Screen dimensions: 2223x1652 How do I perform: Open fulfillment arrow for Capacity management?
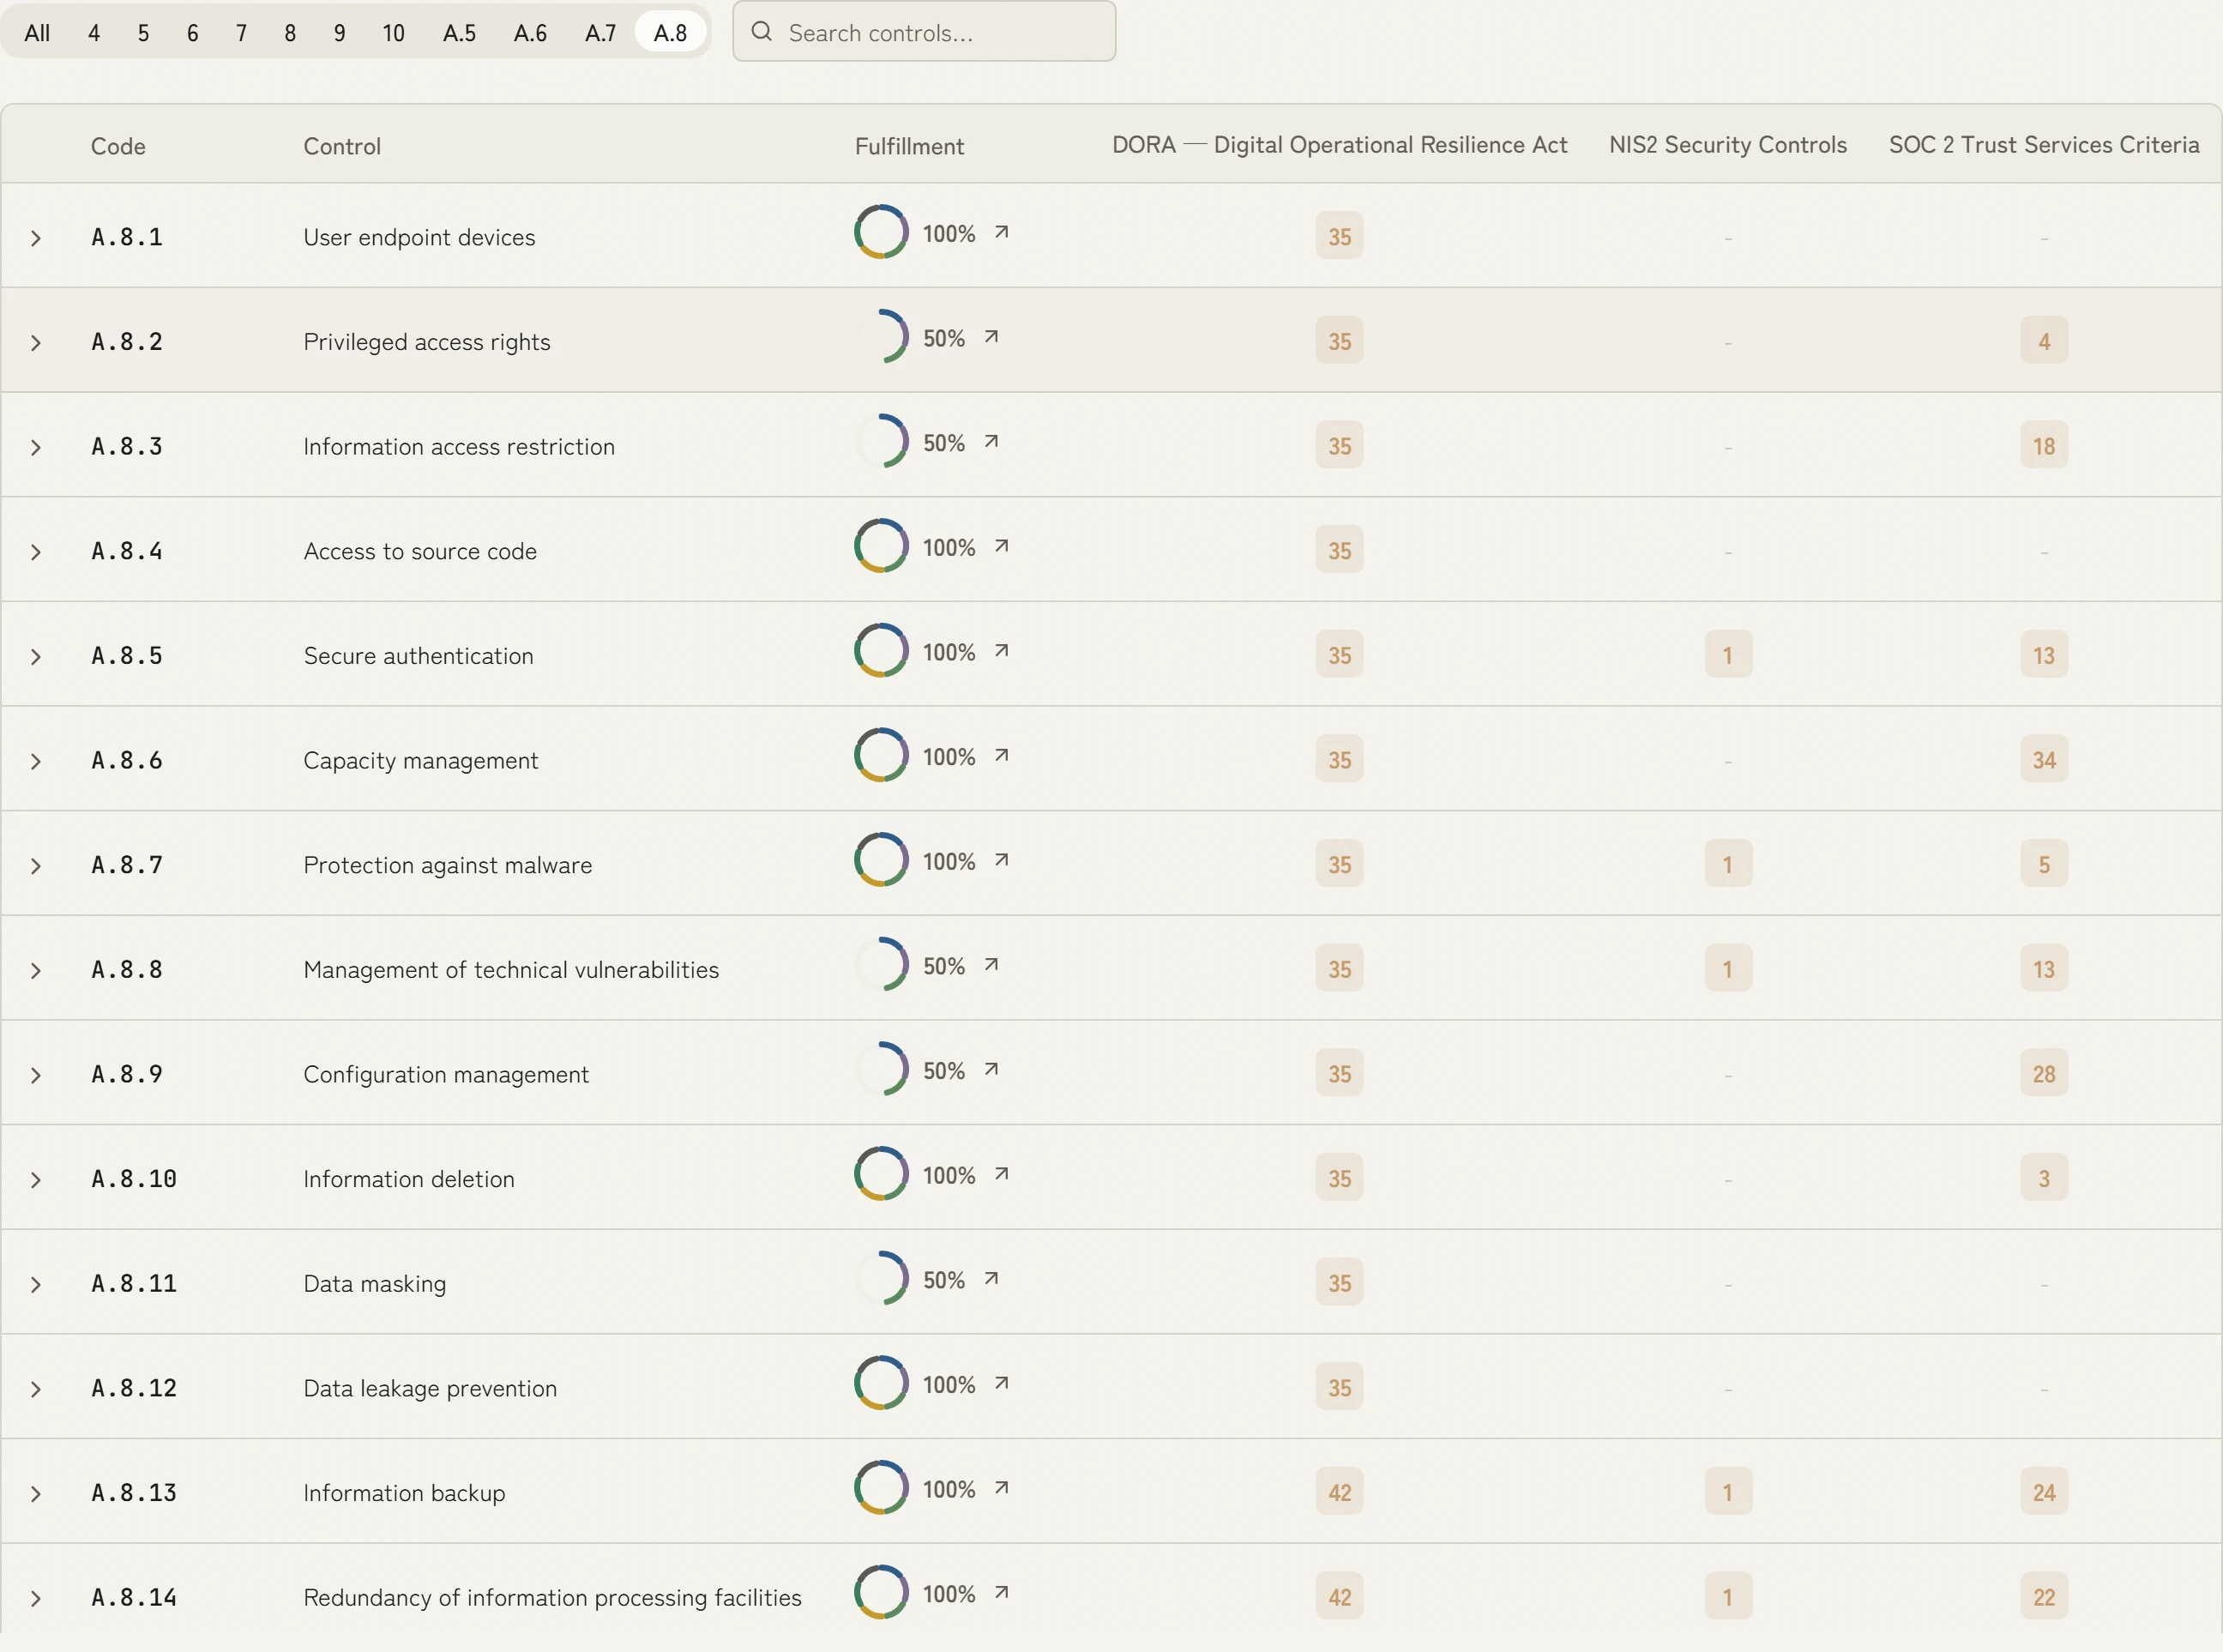pyautogui.click(x=1001, y=755)
